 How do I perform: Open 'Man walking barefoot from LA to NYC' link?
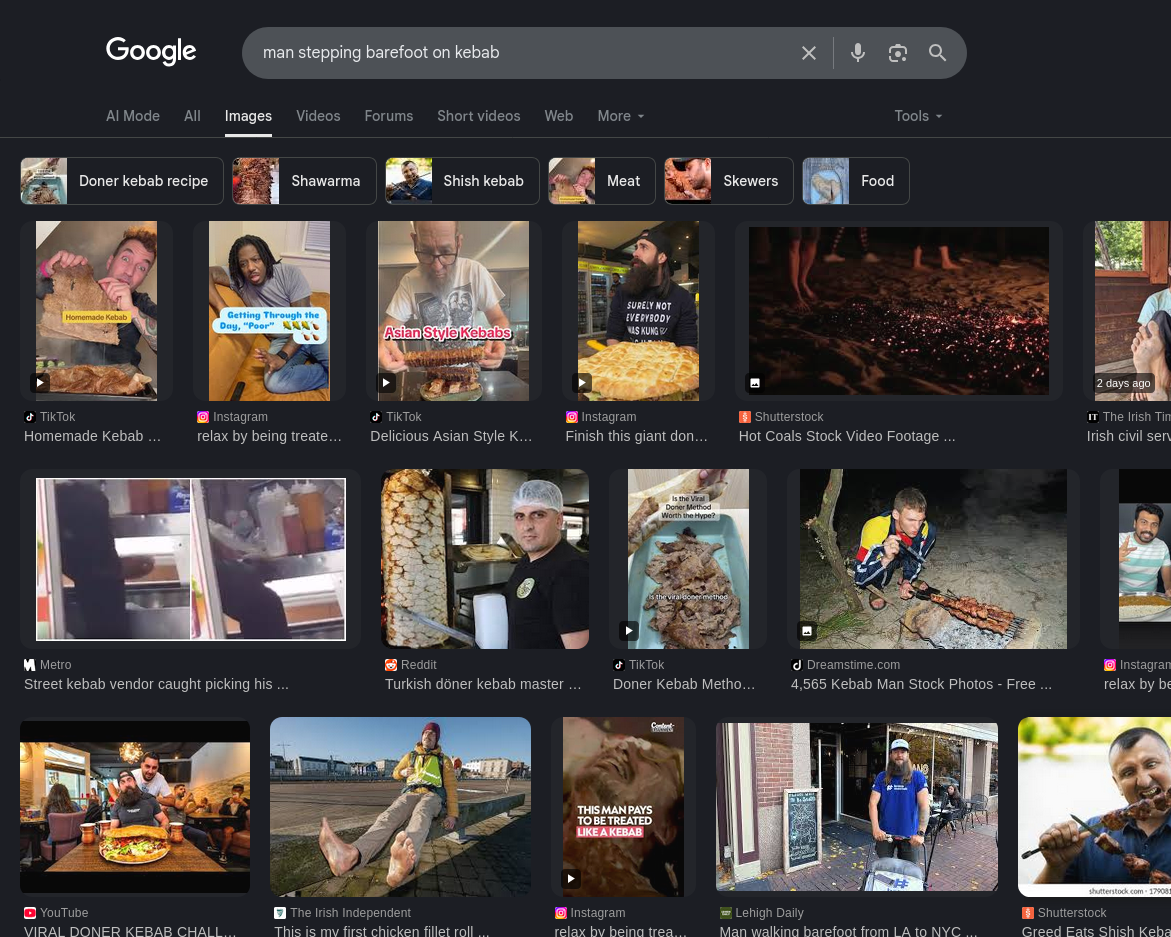(848, 930)
